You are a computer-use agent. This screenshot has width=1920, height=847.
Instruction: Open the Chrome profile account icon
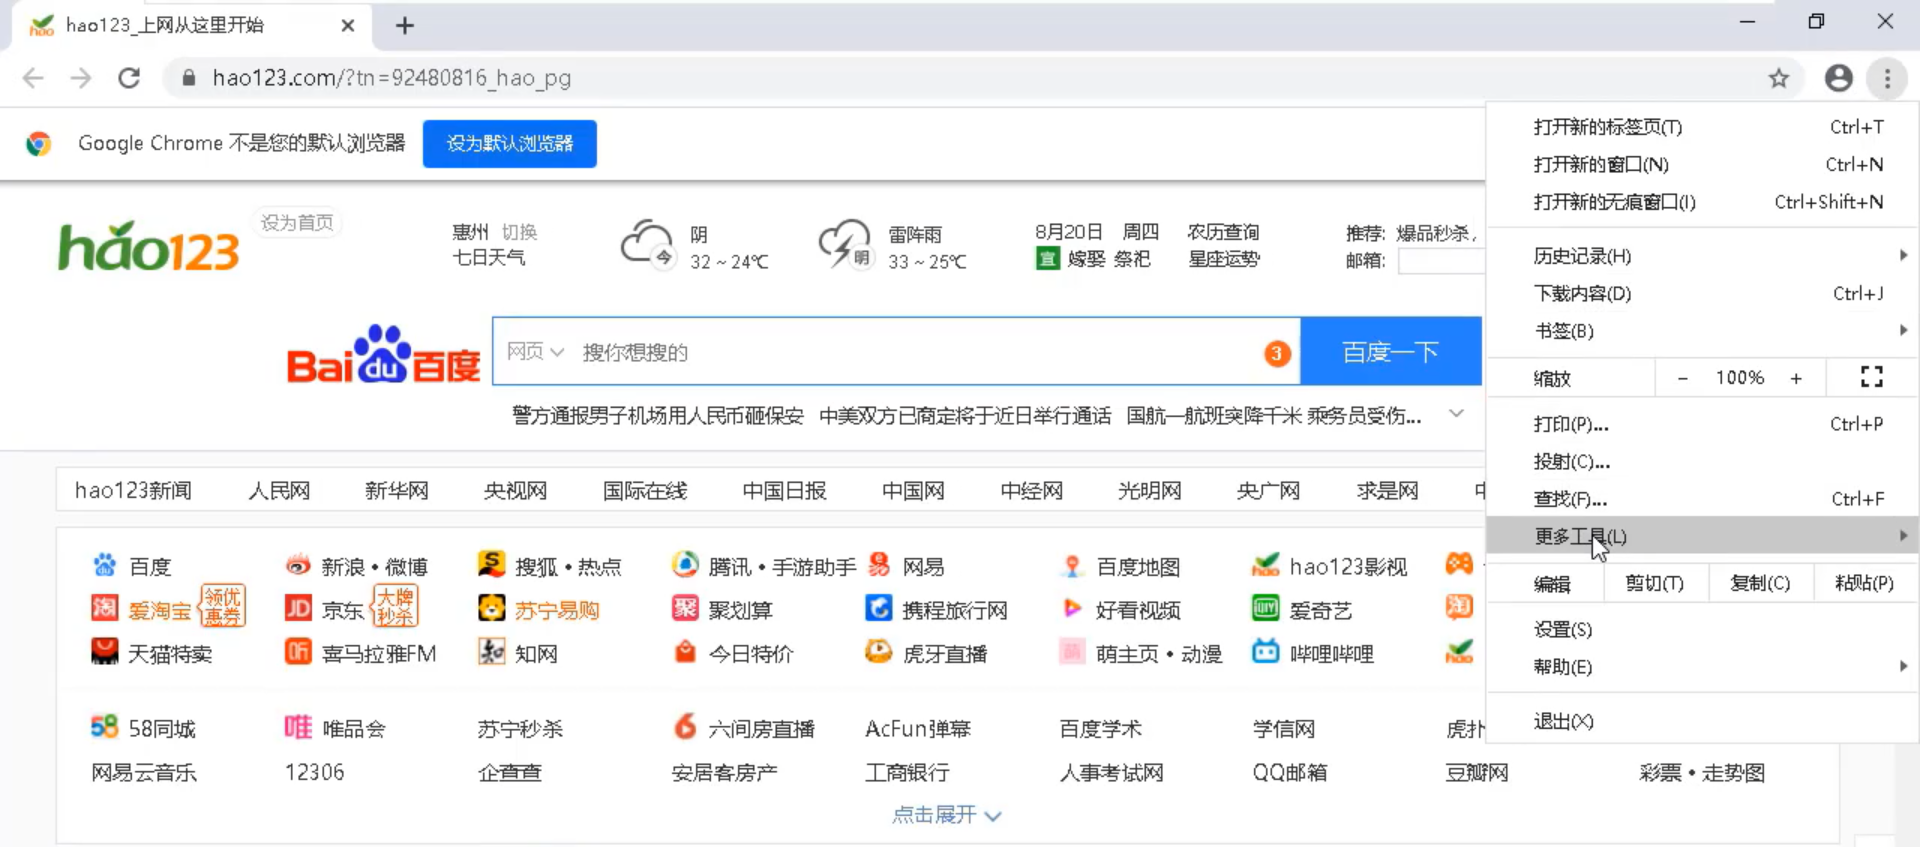(x=1838, y=78)
